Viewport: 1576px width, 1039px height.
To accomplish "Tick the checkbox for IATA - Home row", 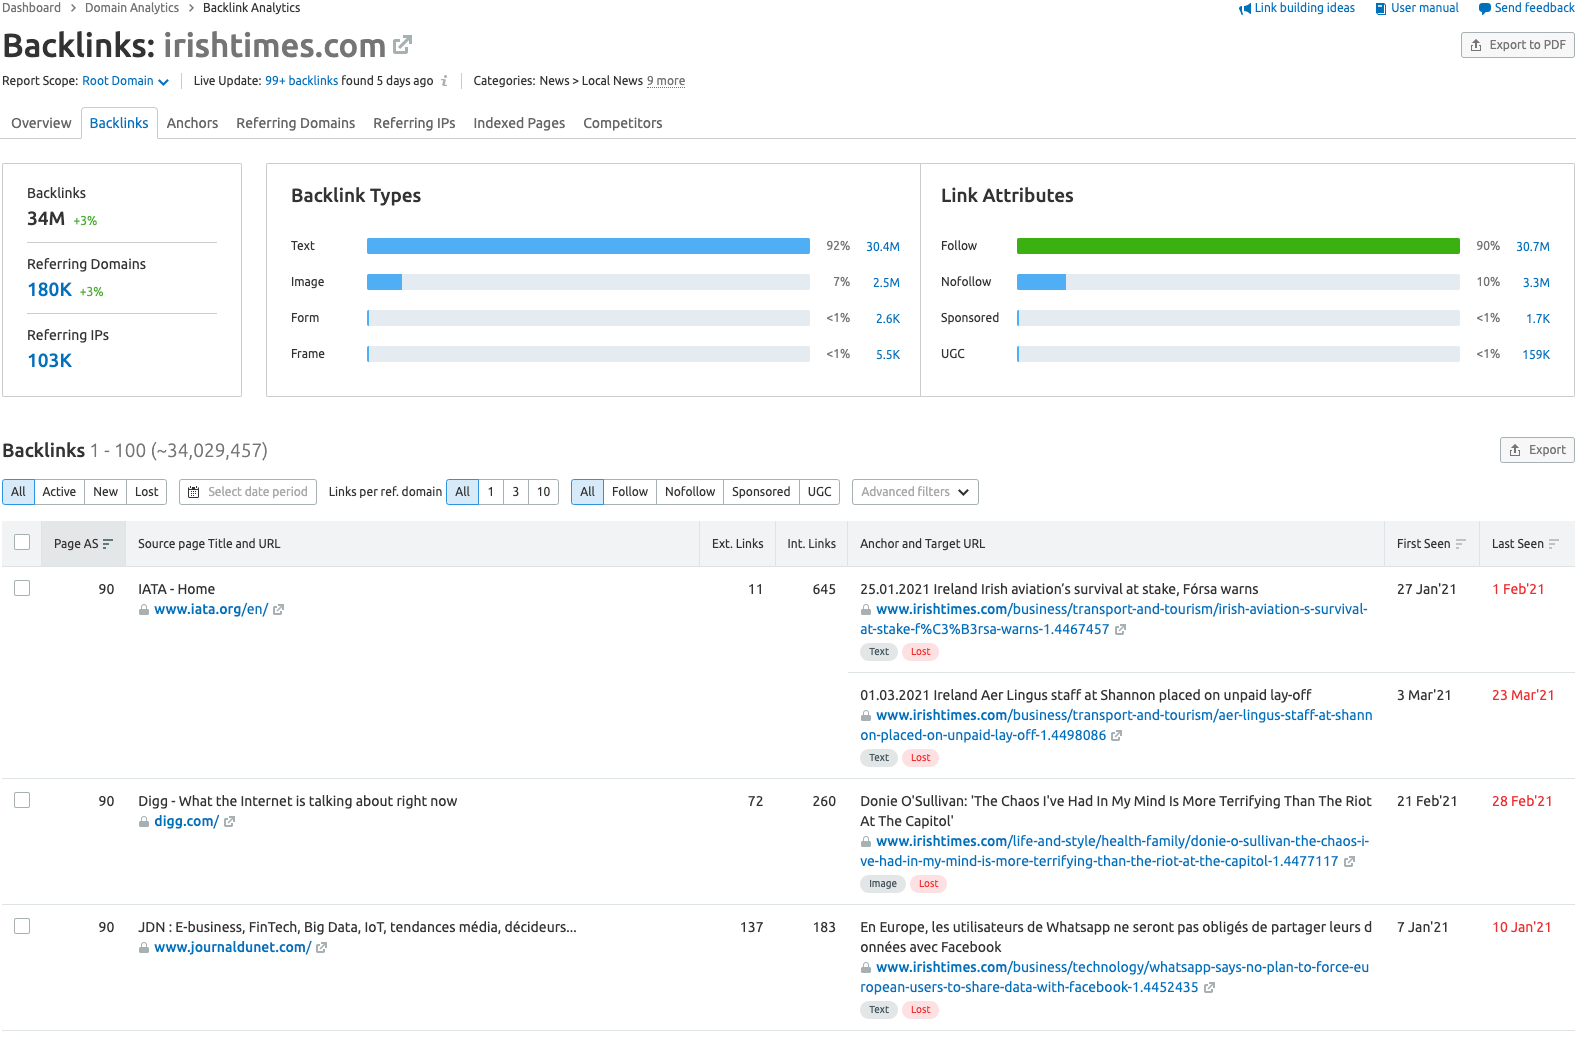I will (22, 588).
